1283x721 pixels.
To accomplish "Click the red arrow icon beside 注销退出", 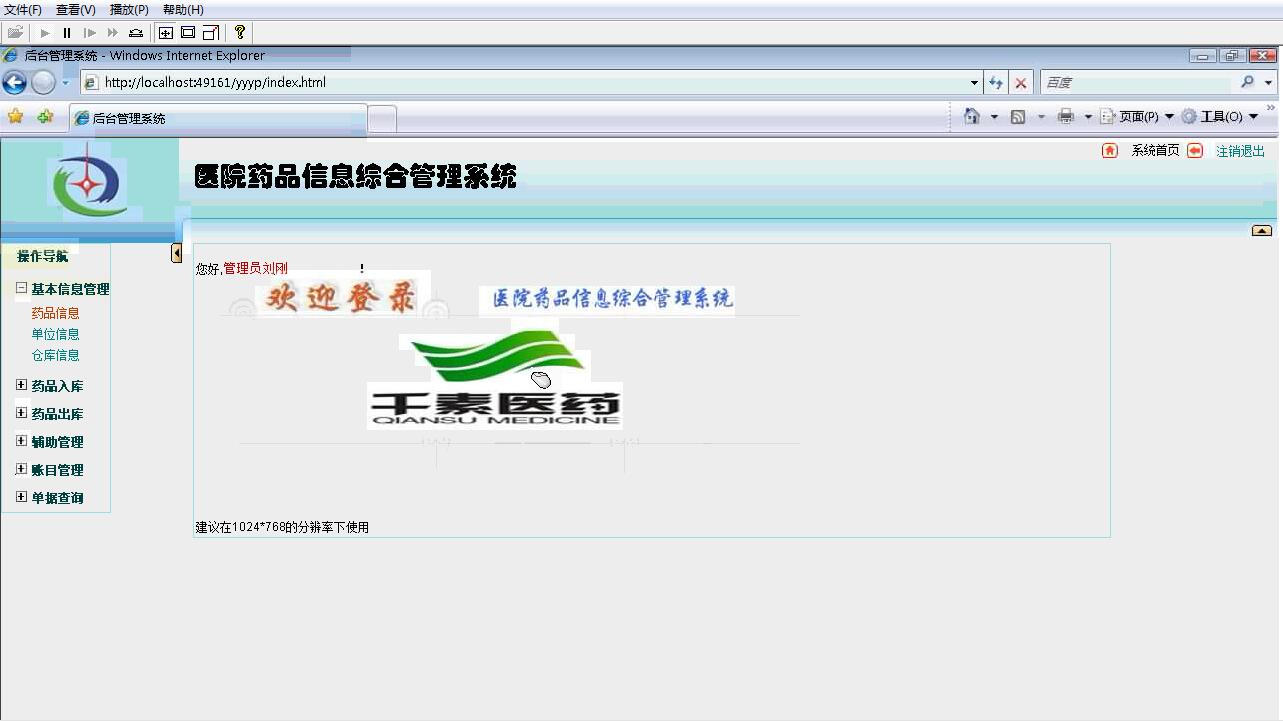I will click(x=1195, y=151).
